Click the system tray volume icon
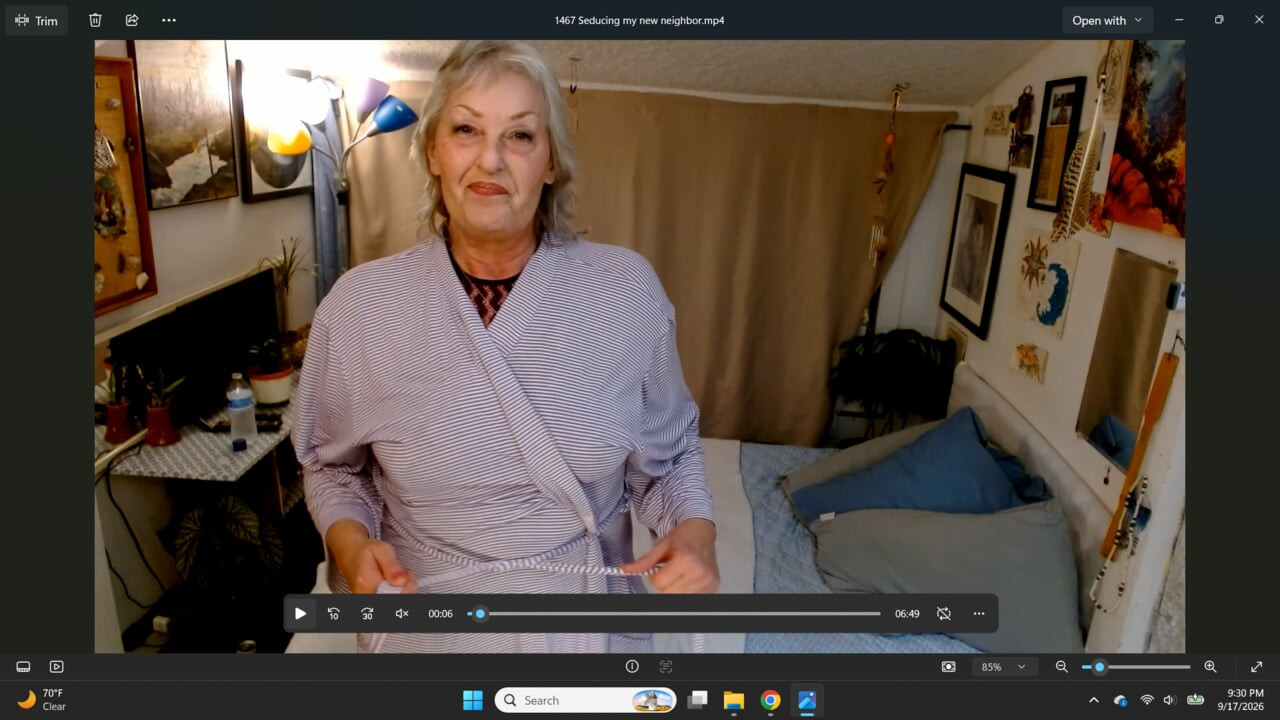1280x720 pixels. click(x=1169, y=700)
